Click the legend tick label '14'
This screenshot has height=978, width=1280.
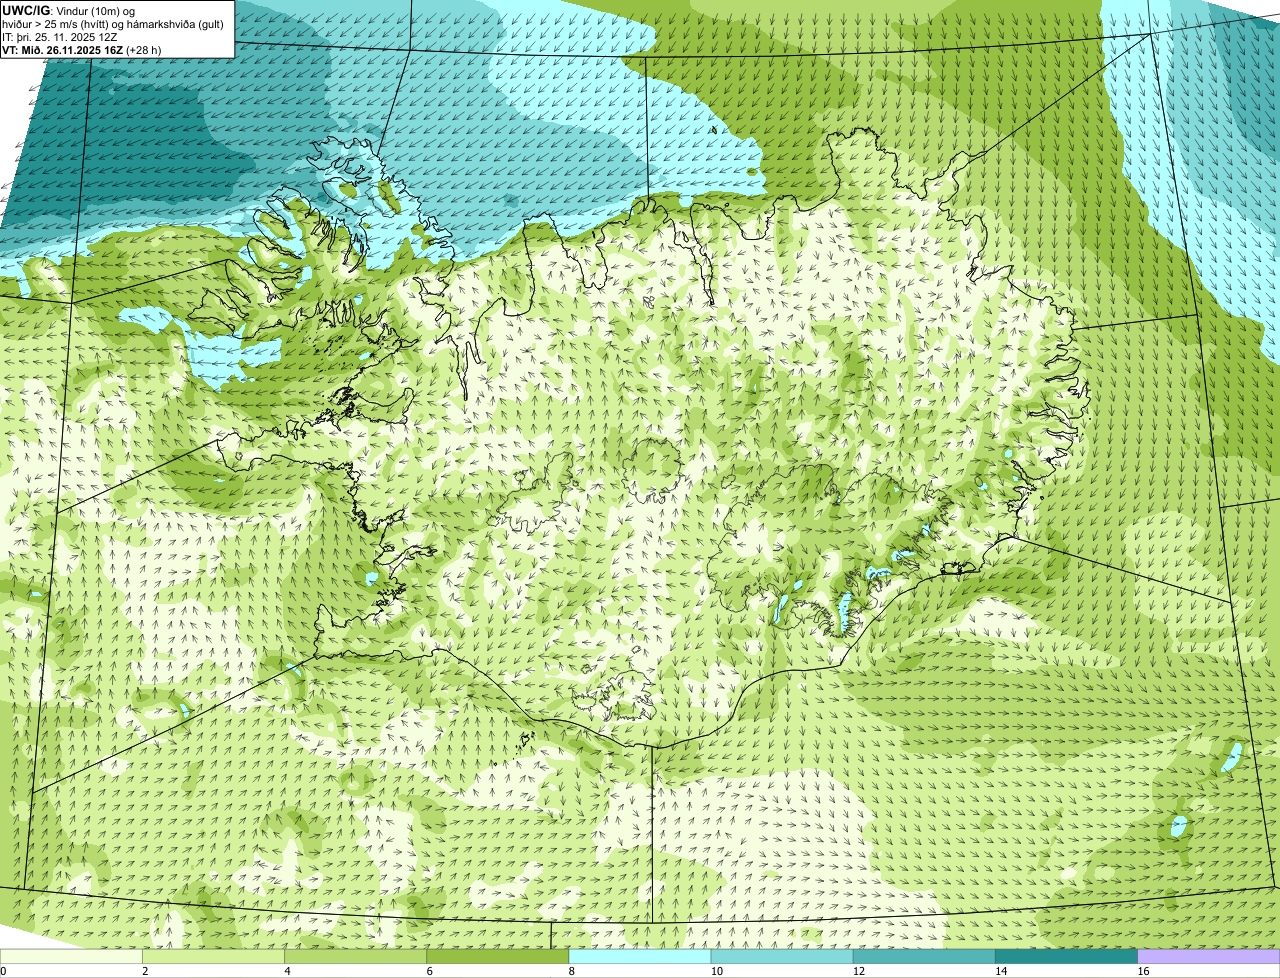click(x=1001, y=971)
